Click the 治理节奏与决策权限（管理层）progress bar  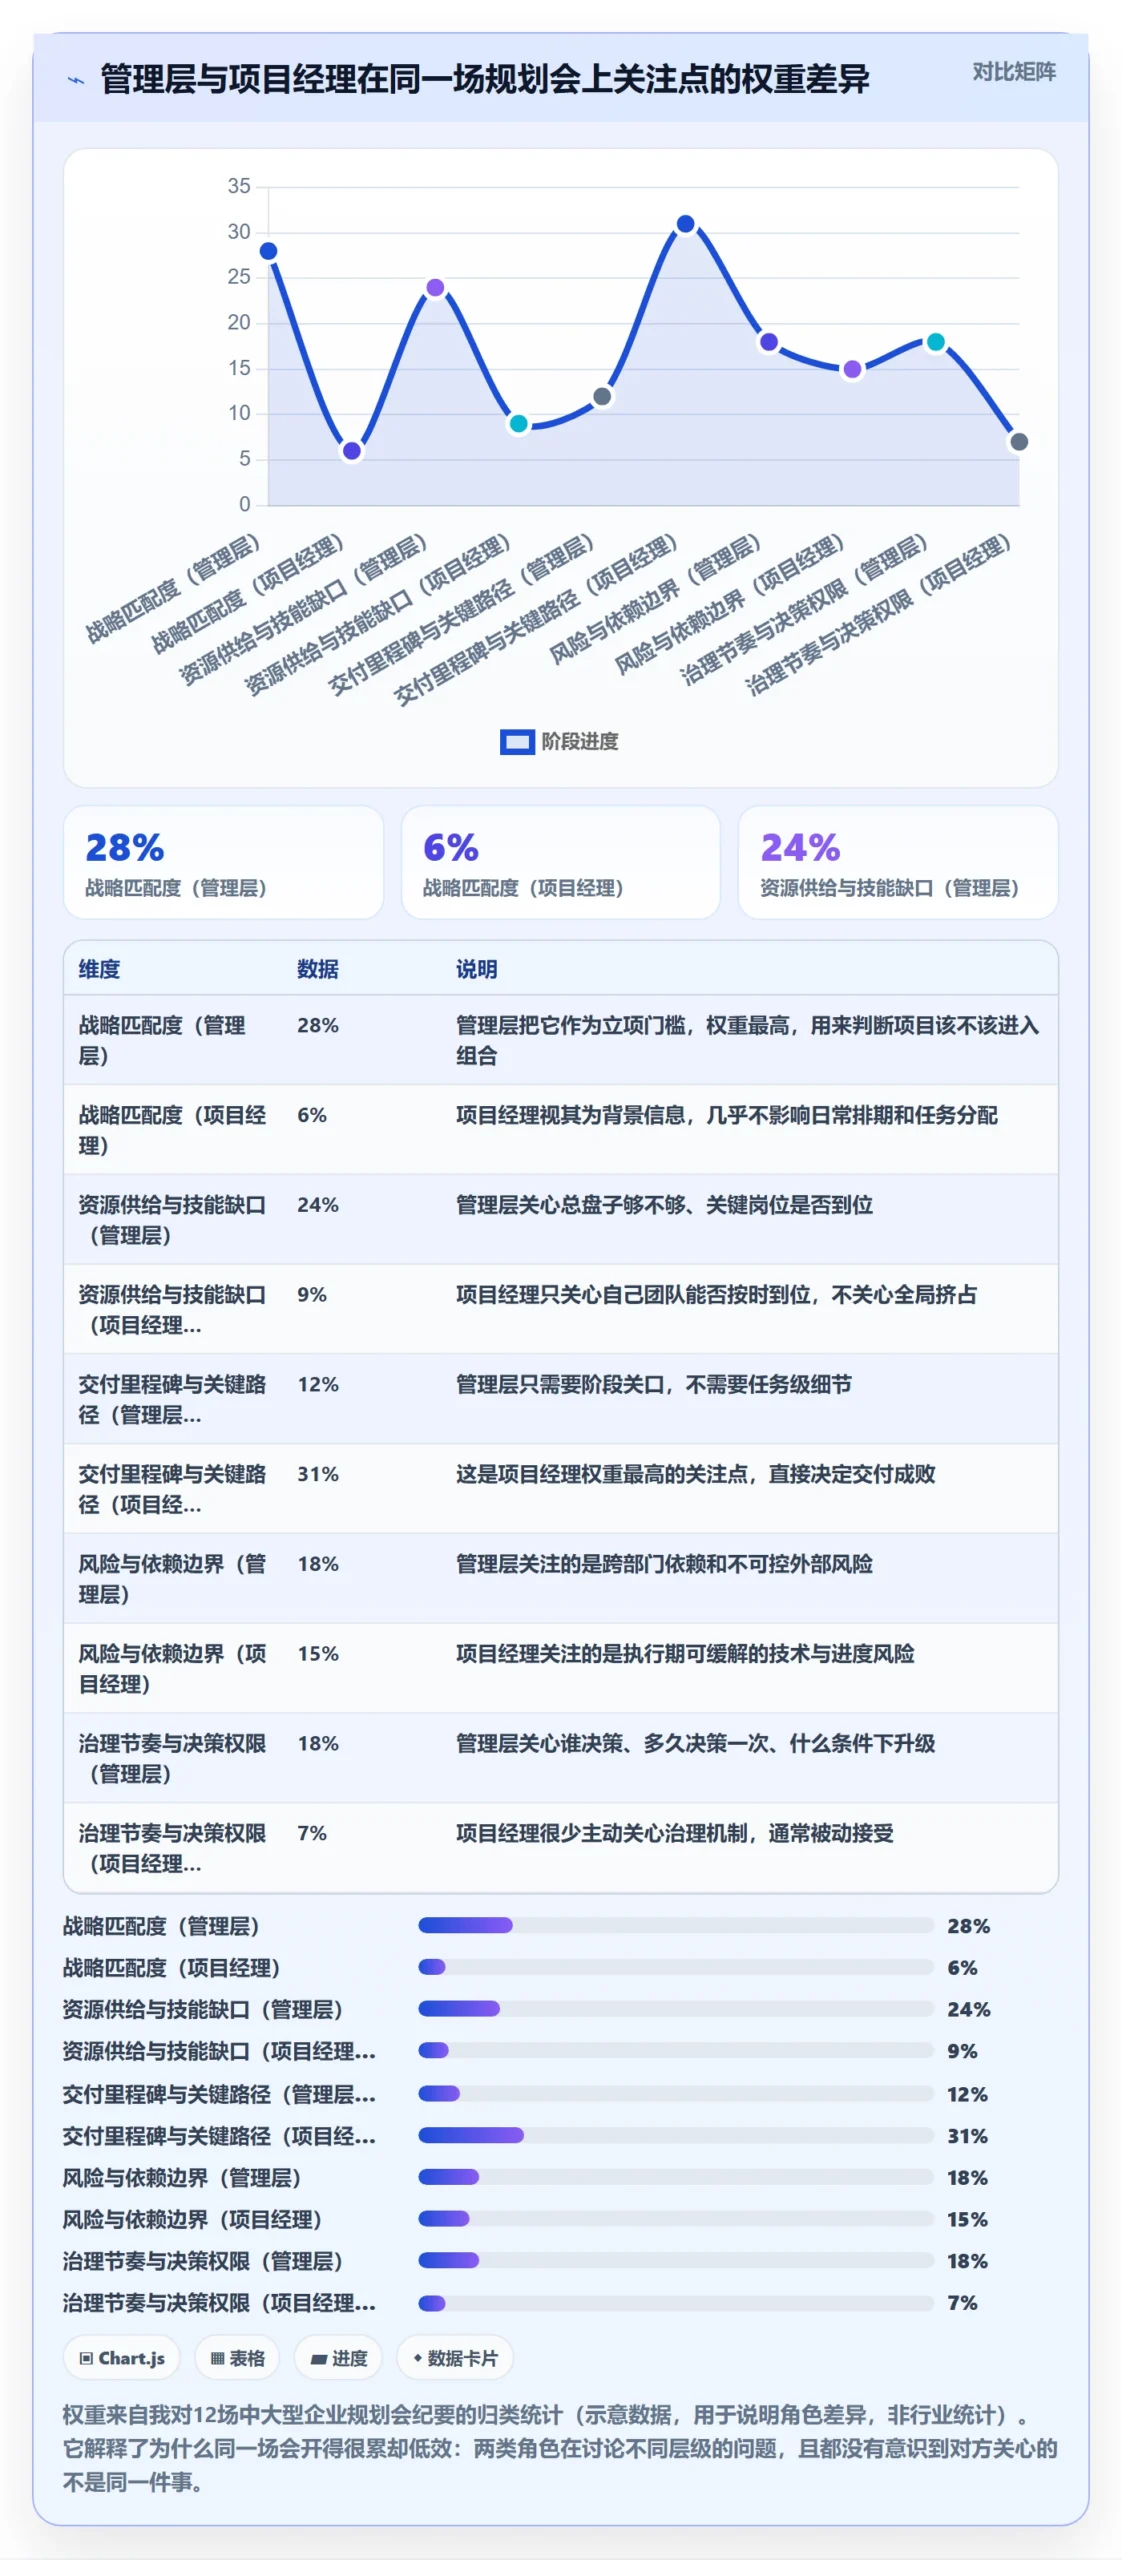point(676,2261)
